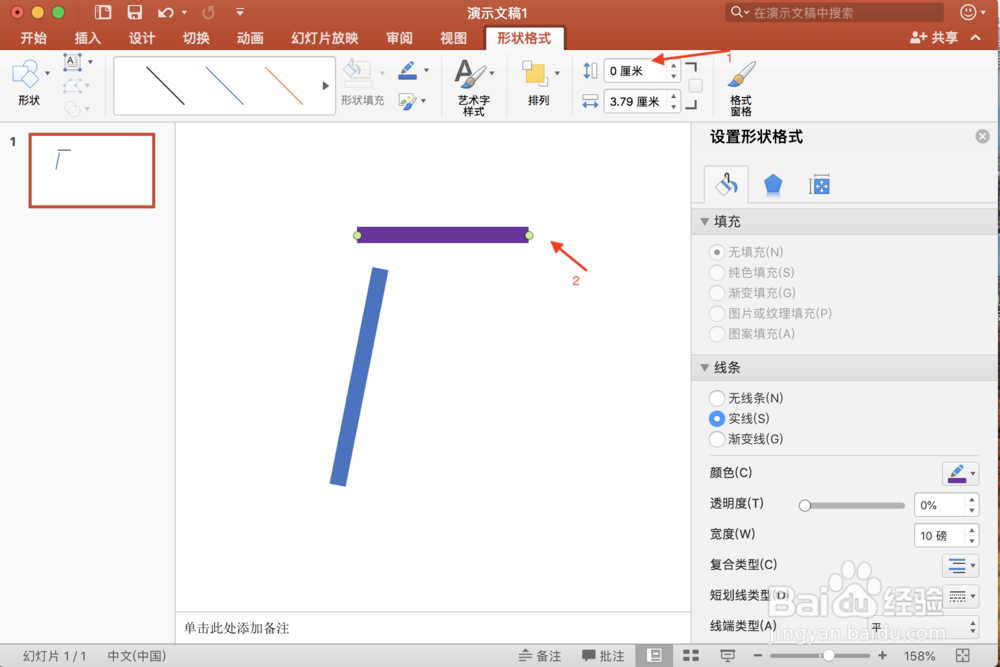Open the Design (设计) tab
This screenshot has width=1000, height=667.
pos(142,38)
